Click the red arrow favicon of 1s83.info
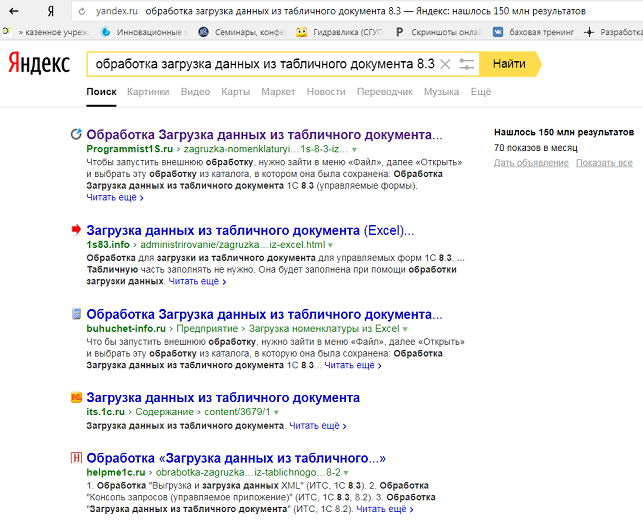 (76, 230)
